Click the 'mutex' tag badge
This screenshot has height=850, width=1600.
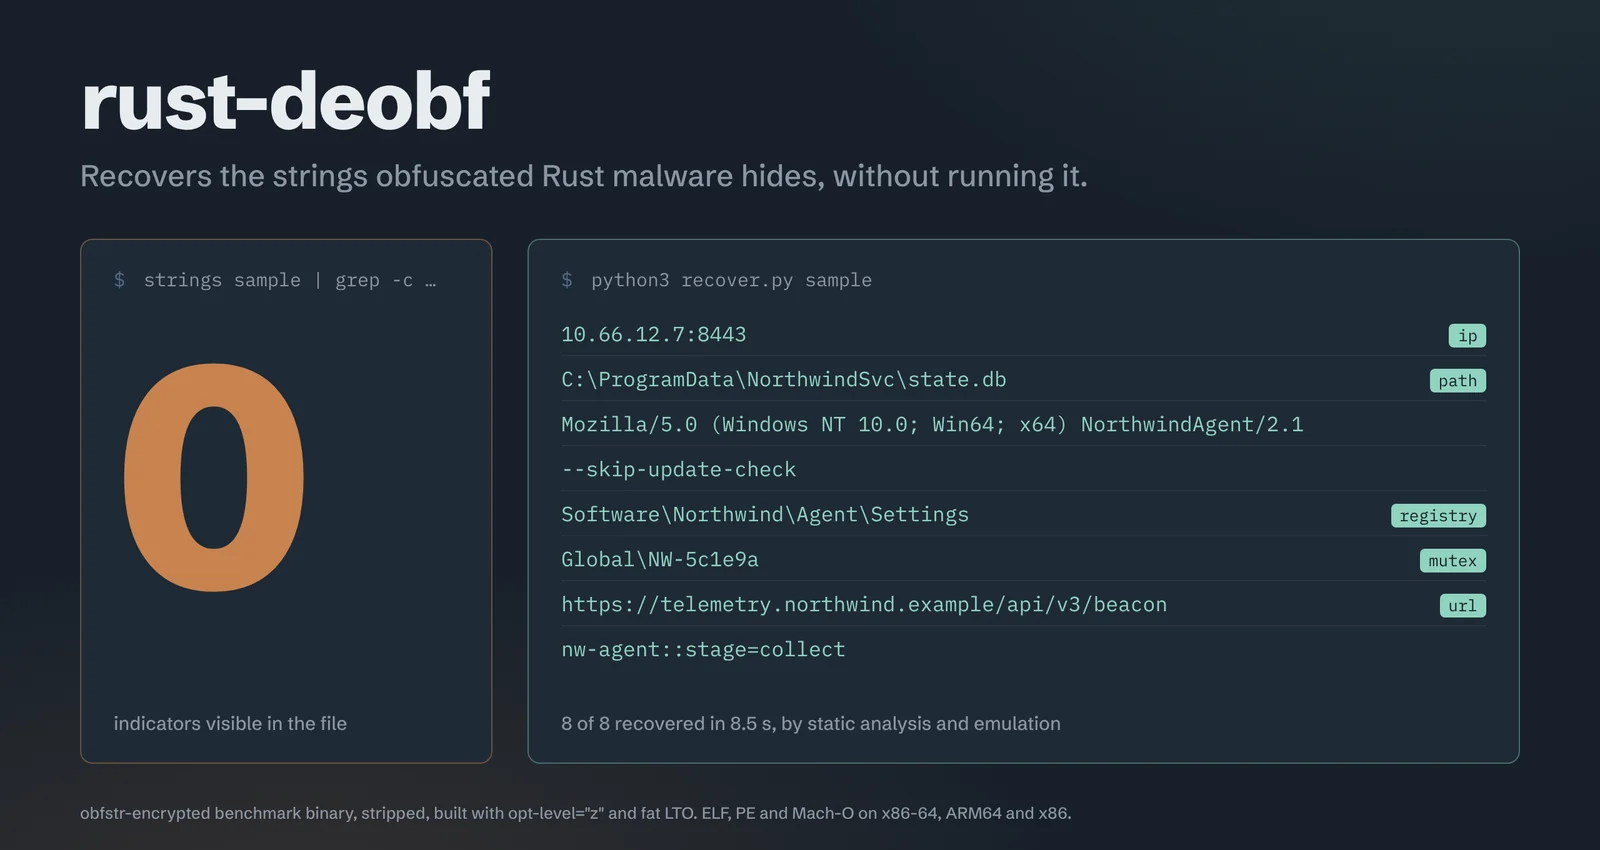point(1453,561)
